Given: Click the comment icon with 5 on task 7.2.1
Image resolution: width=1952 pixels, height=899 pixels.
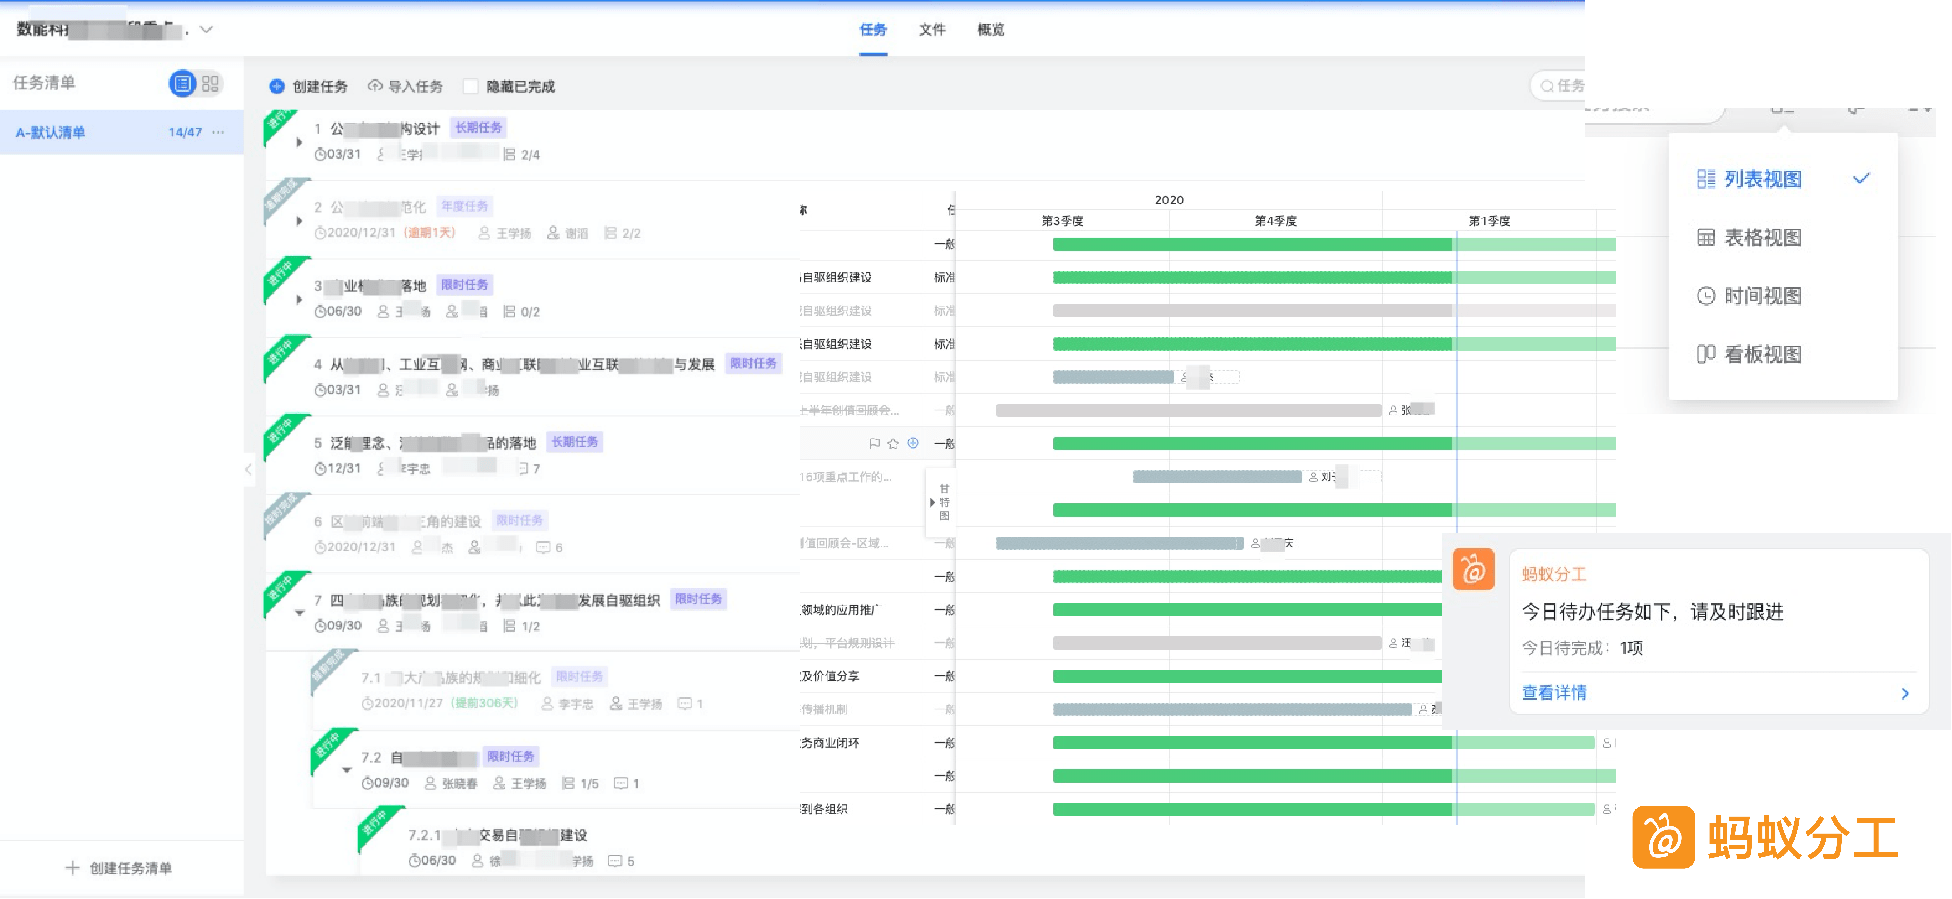Looking at the screenshot, I should click(615, 861).
